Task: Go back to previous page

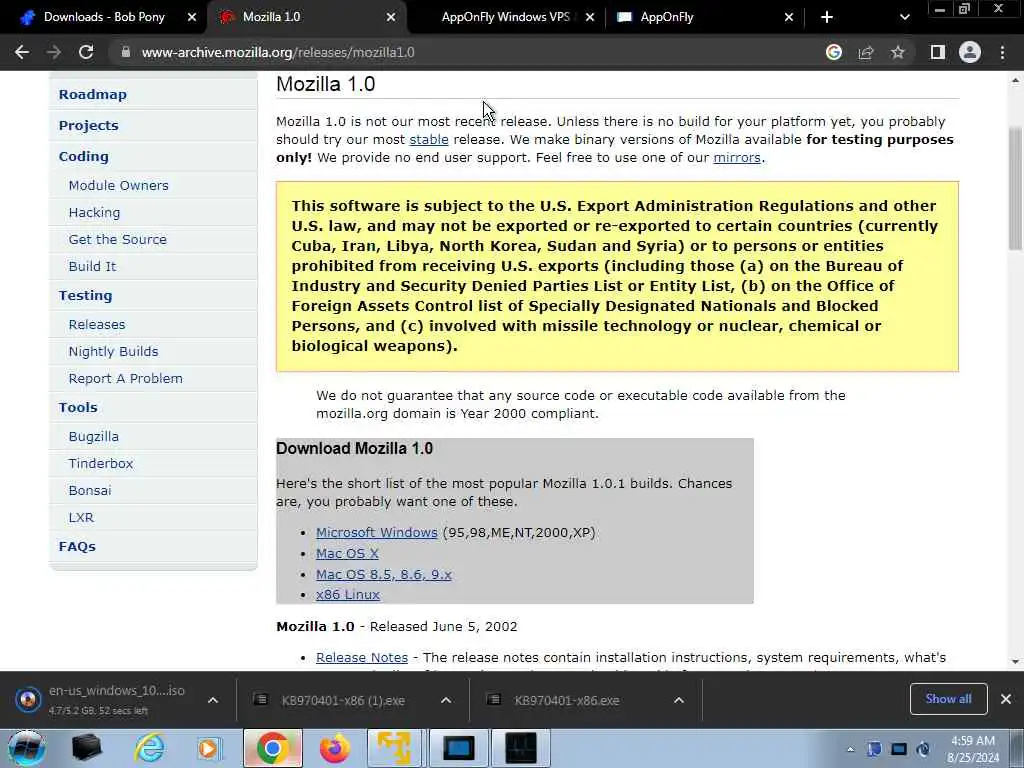Action: 22,52
